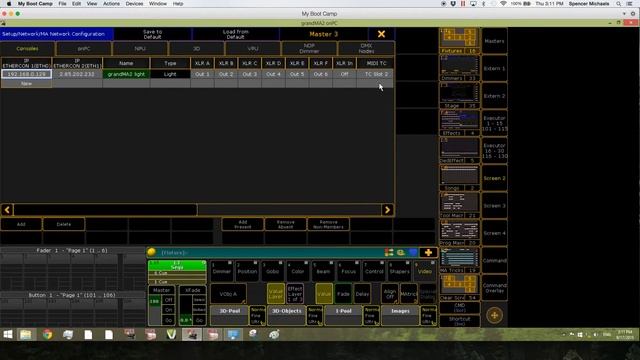640x360 pixels.
Task: Click the Wi-Fi icon in Mac menu bar
Action: click(x=503, y=4)
